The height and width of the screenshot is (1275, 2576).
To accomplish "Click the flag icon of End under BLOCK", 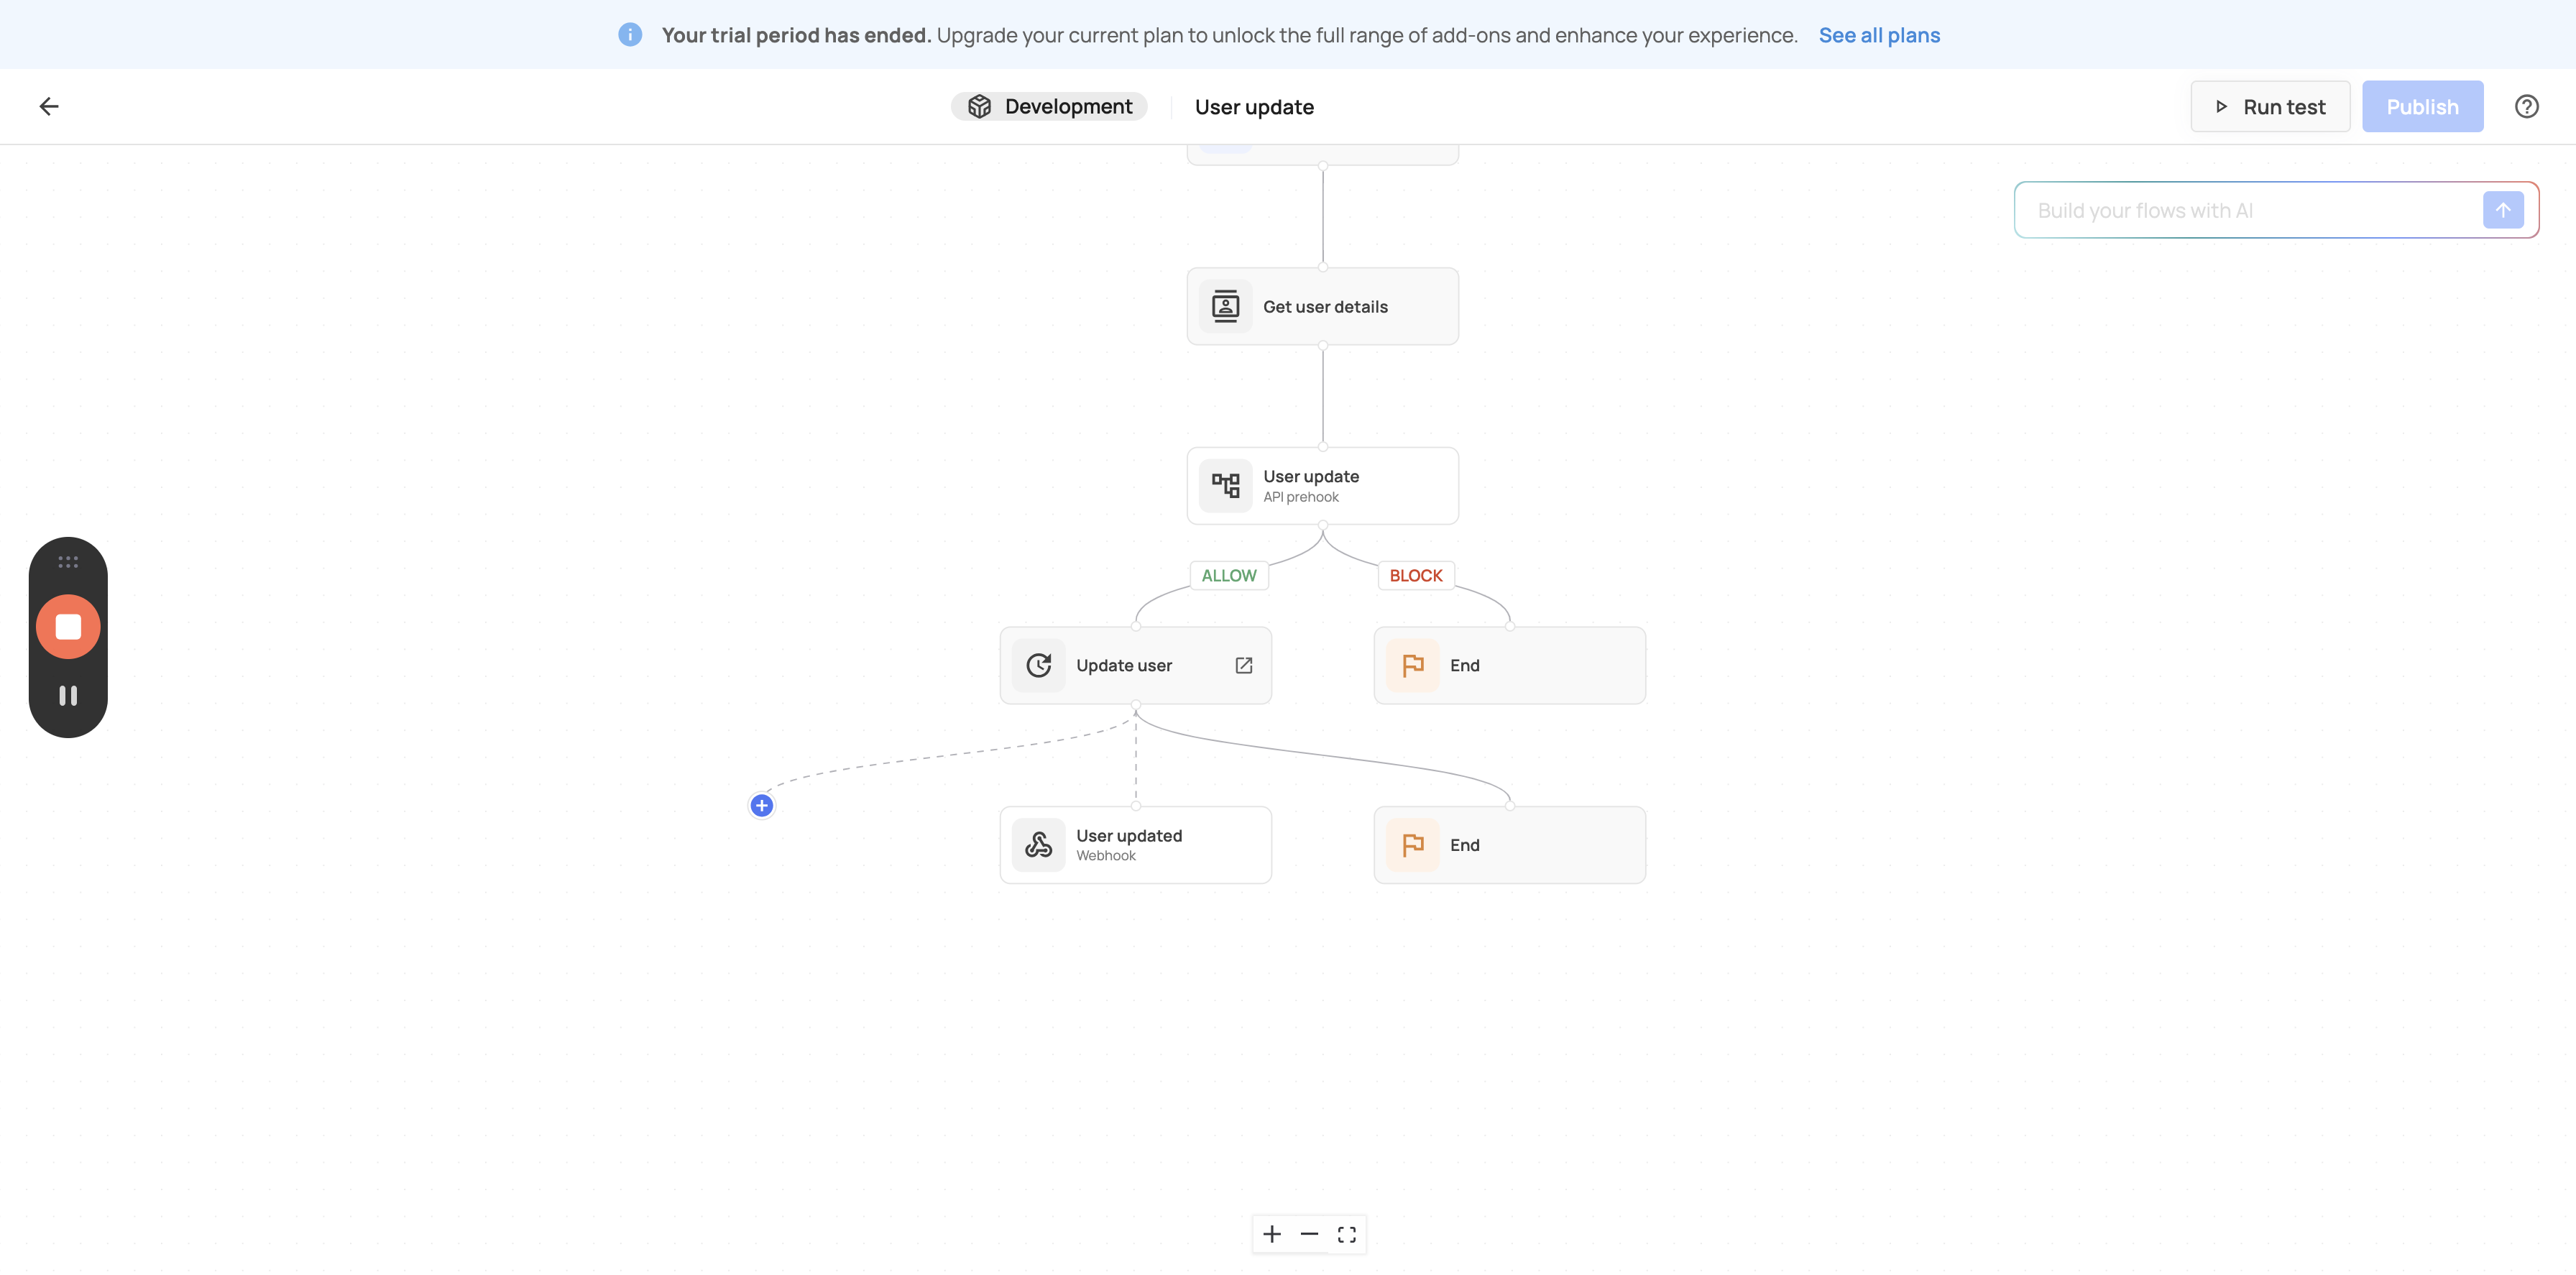I will pos(1412,665).
